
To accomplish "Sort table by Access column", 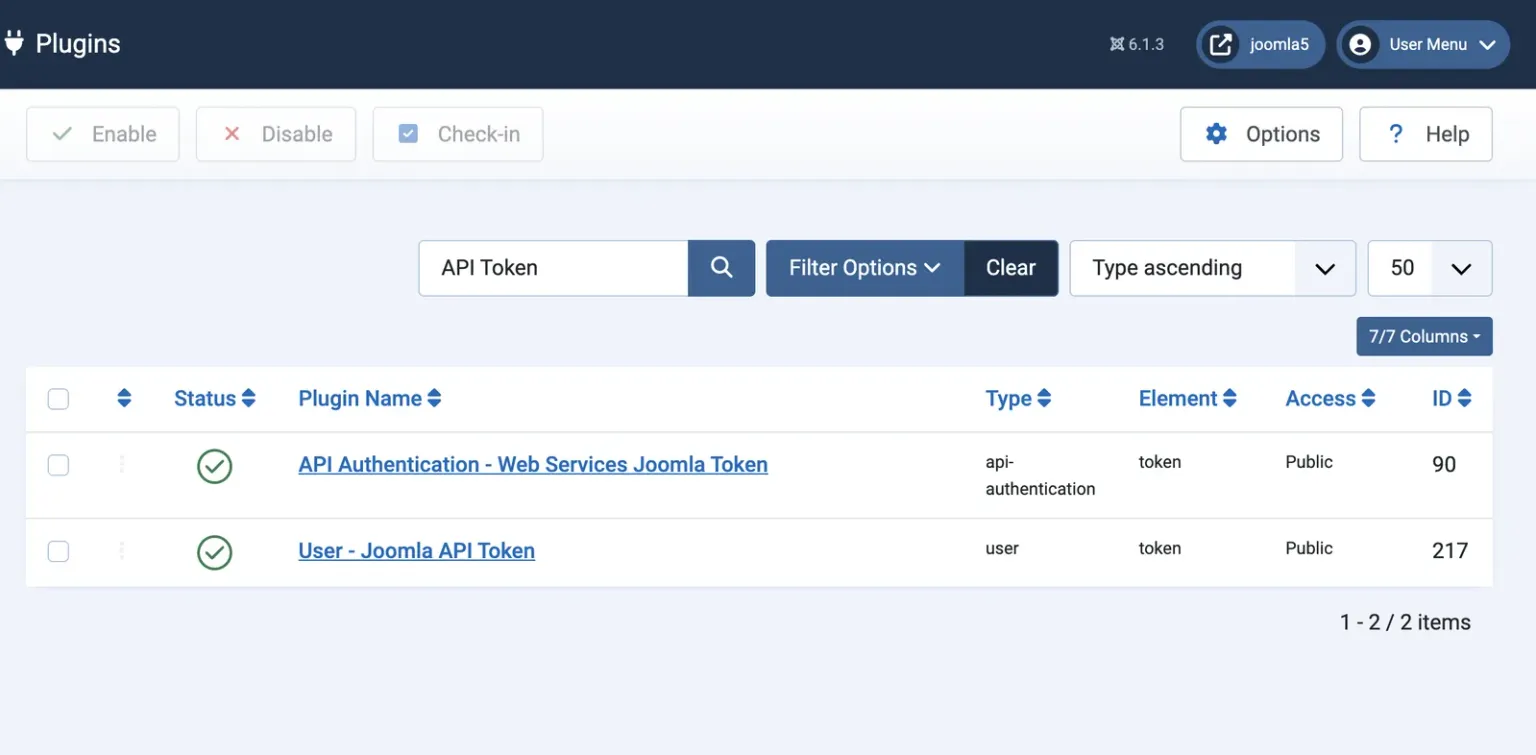I will [x=1330, y=398].
